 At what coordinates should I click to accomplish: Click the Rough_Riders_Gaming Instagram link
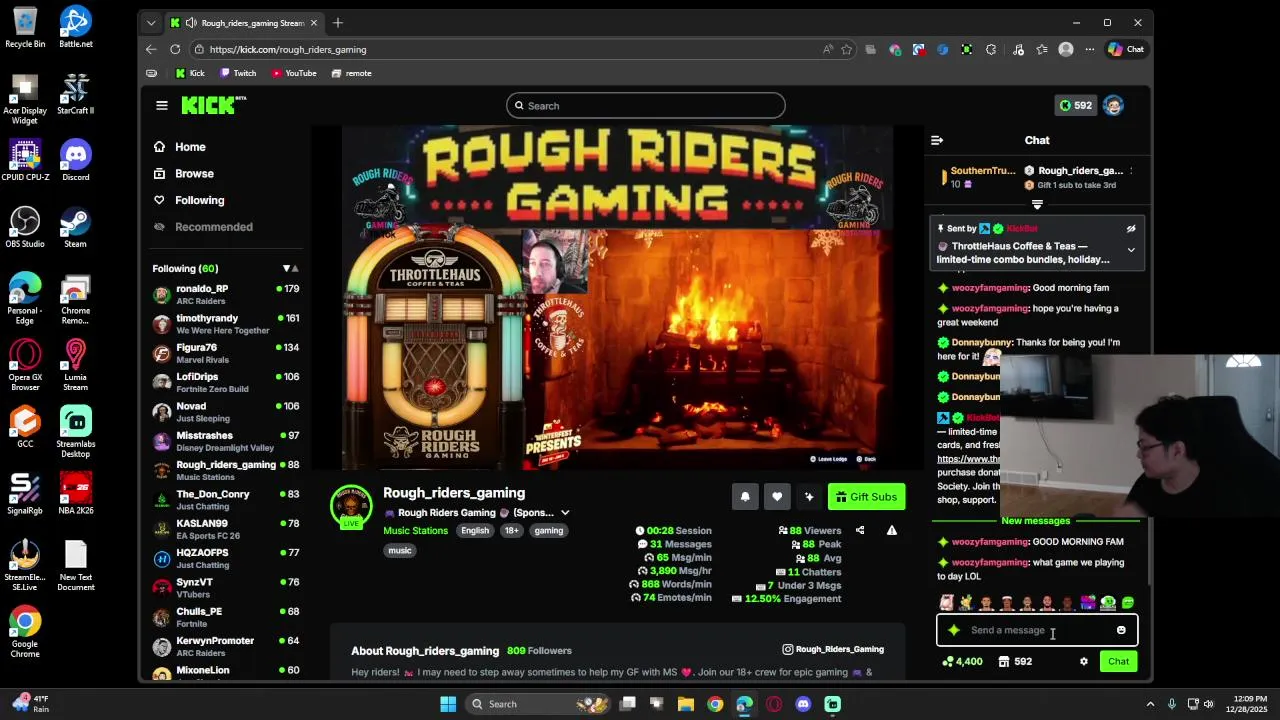[x=833, y=650]
